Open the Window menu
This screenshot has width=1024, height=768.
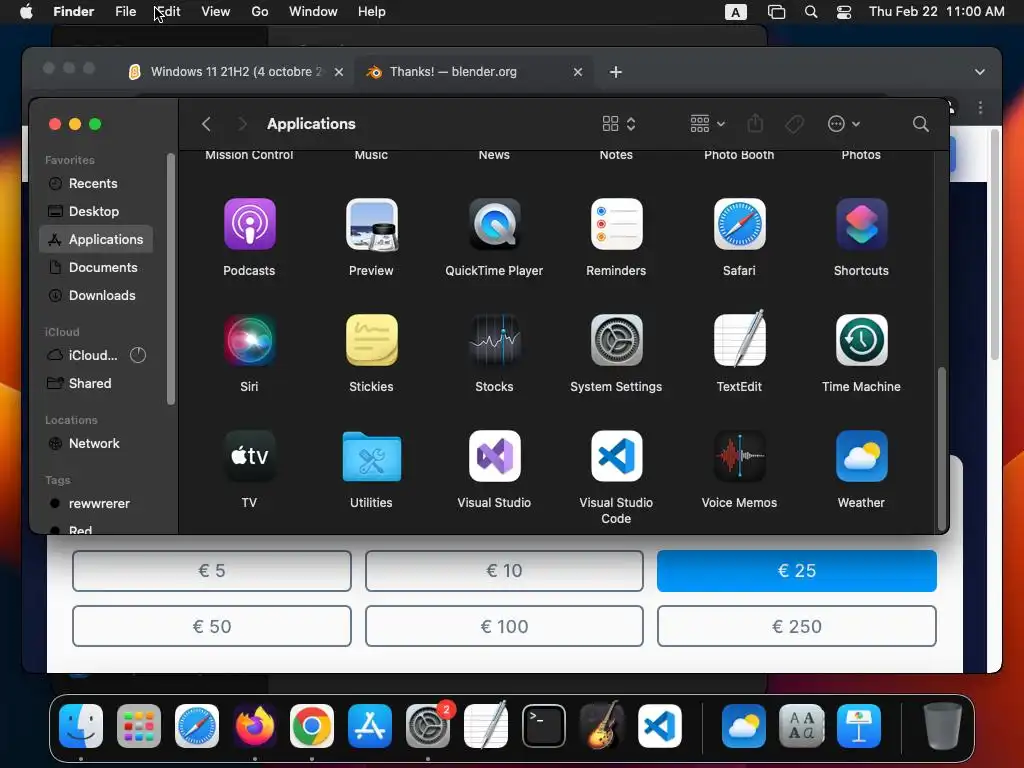tap(313, 12)
